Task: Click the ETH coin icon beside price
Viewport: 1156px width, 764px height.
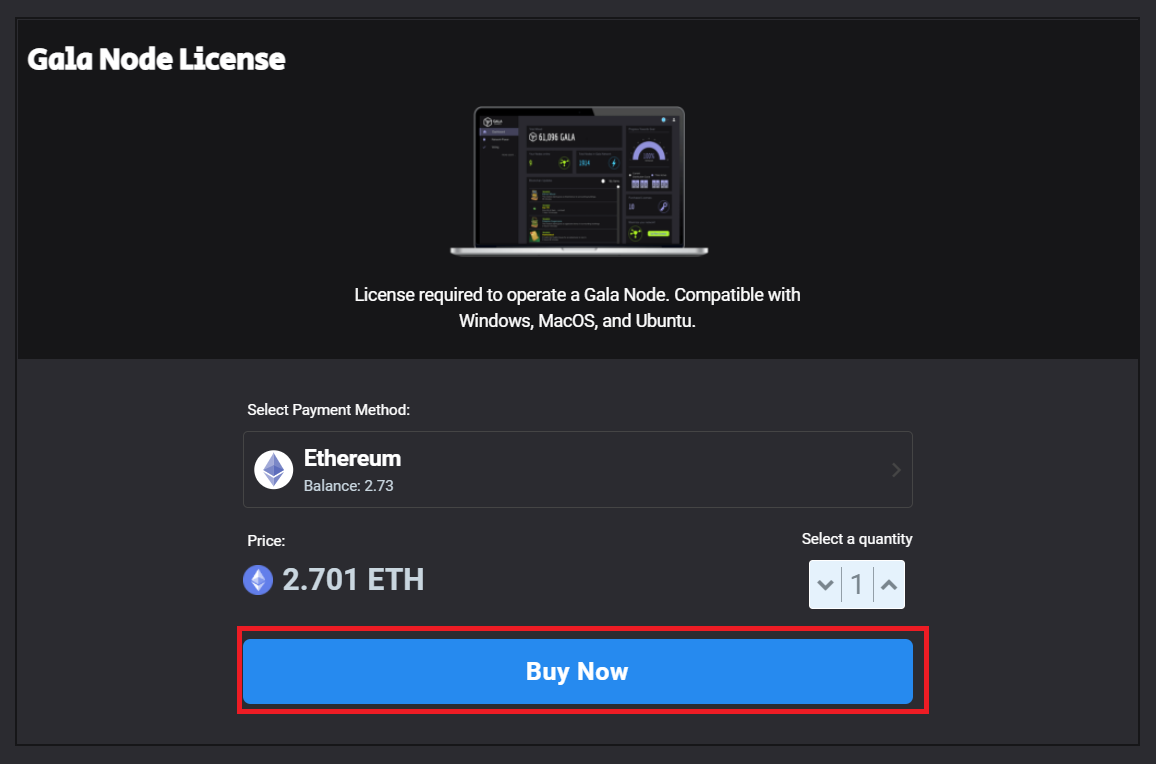Action: (258, 580)
